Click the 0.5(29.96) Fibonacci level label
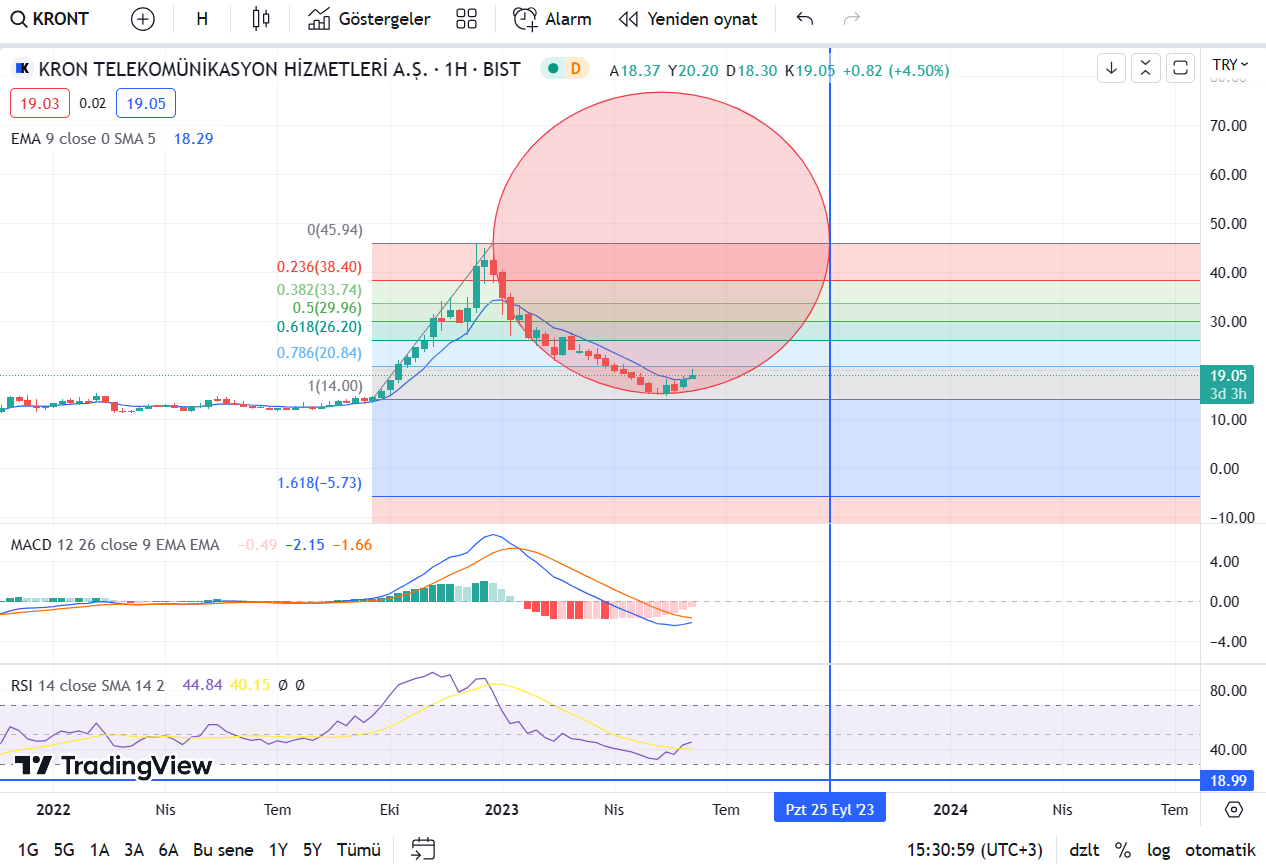This screenshot has width=1266, height=866. (x=327, y=308)
